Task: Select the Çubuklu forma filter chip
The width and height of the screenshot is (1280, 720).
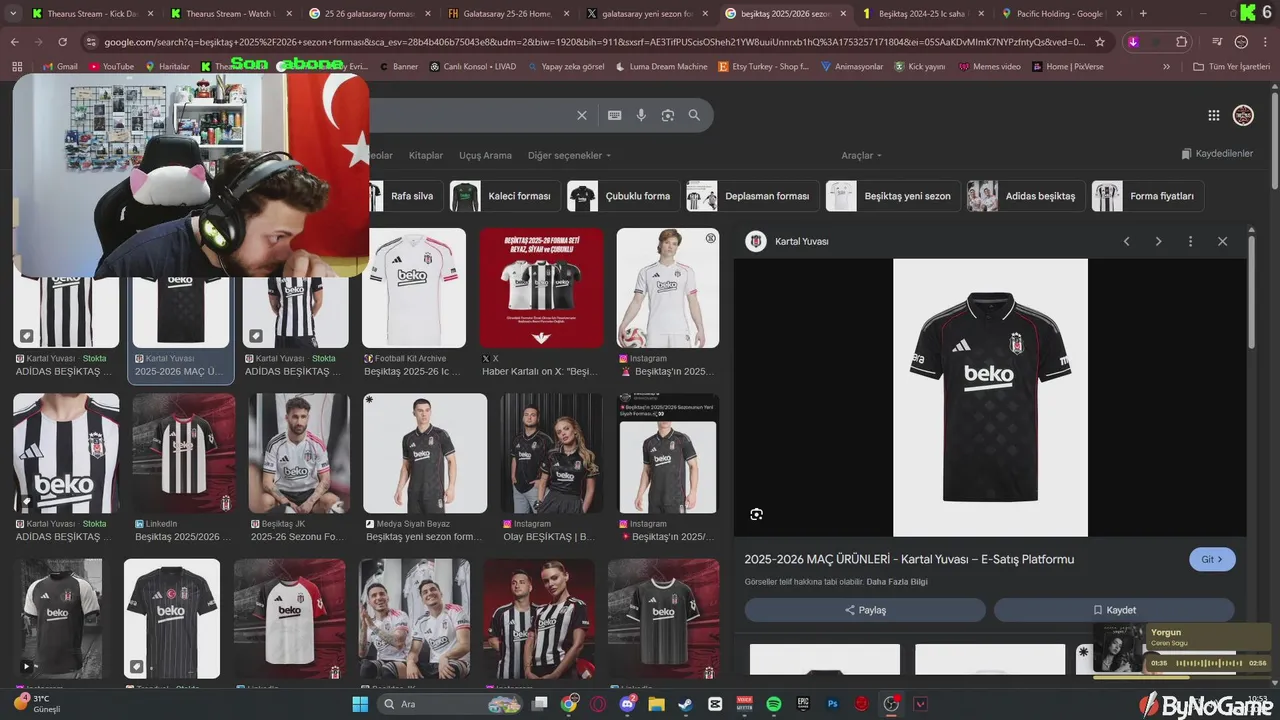Action: (623, 196)
